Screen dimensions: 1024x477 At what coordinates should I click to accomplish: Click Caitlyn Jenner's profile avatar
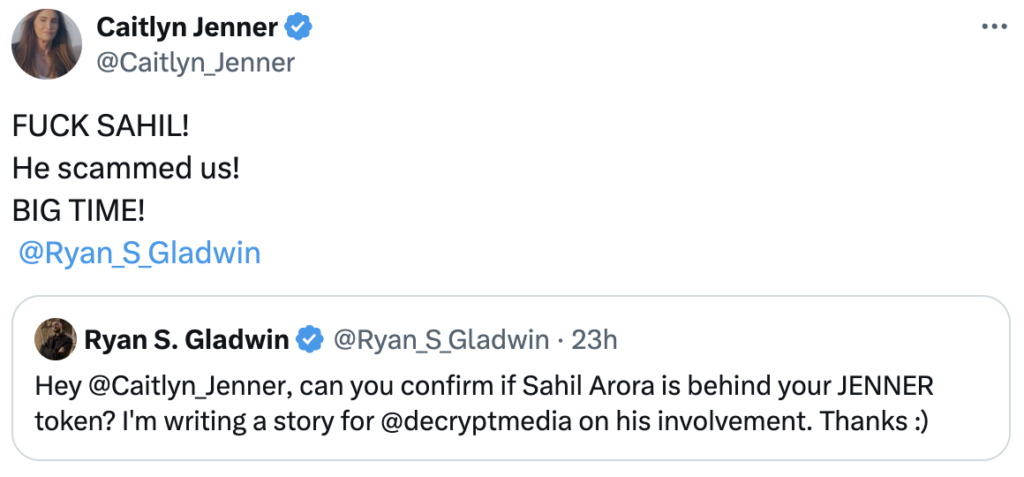[x=46, y=45]
